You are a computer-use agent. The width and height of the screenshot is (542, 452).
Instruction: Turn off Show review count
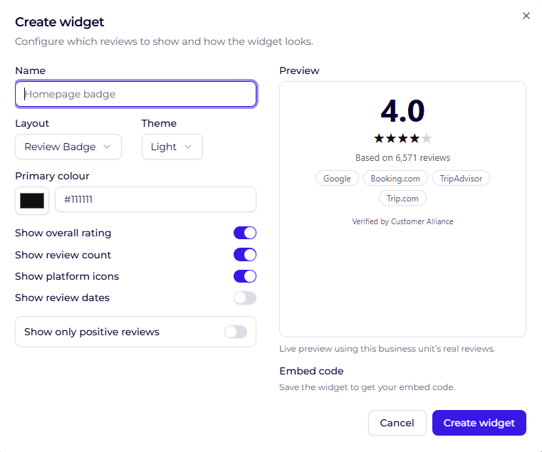coord(245,255)
